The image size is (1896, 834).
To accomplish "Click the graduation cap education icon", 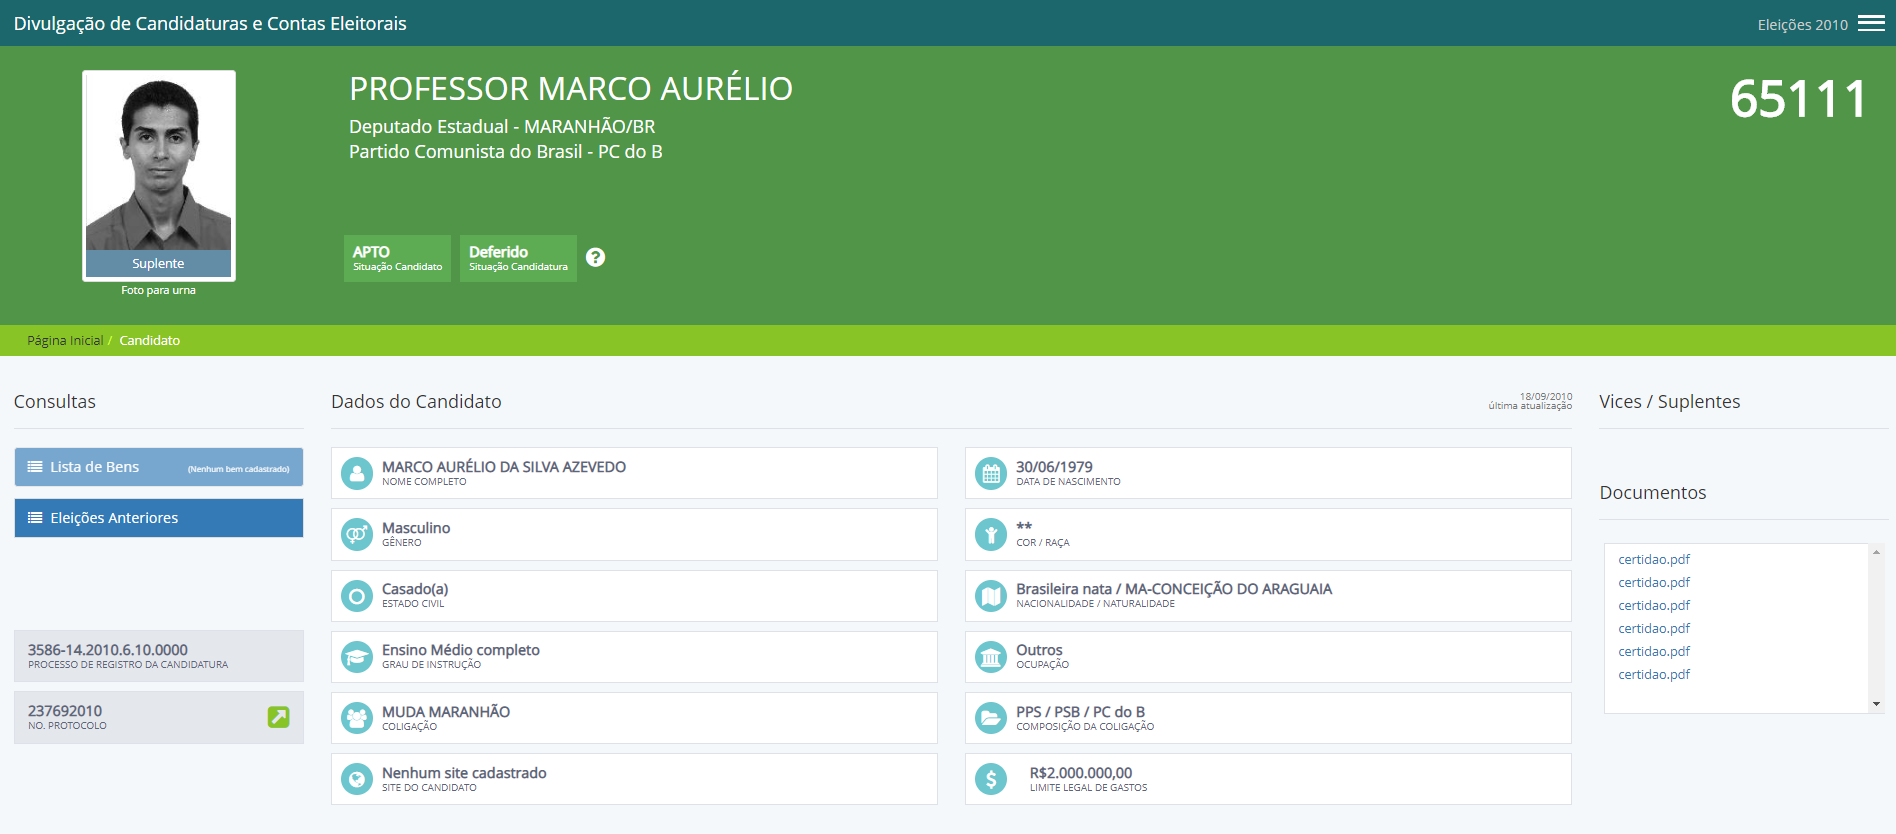I will click(356, 657).
